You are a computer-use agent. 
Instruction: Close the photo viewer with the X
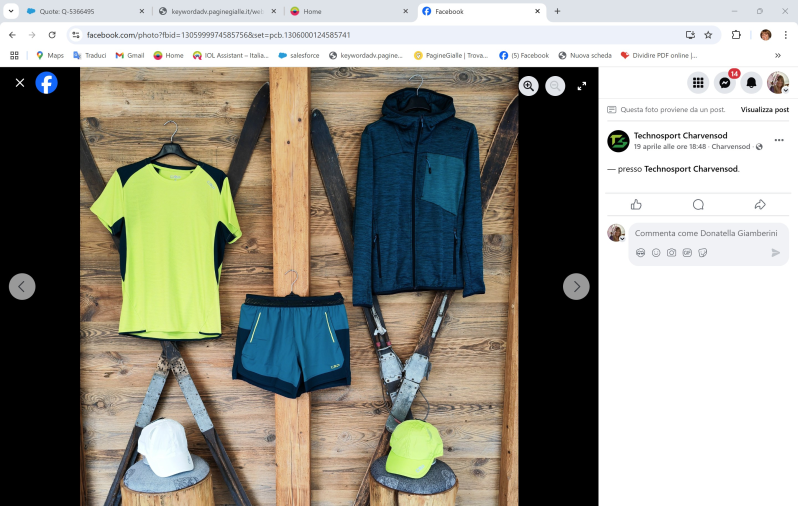pyautogui.click(x=20, y=82)
